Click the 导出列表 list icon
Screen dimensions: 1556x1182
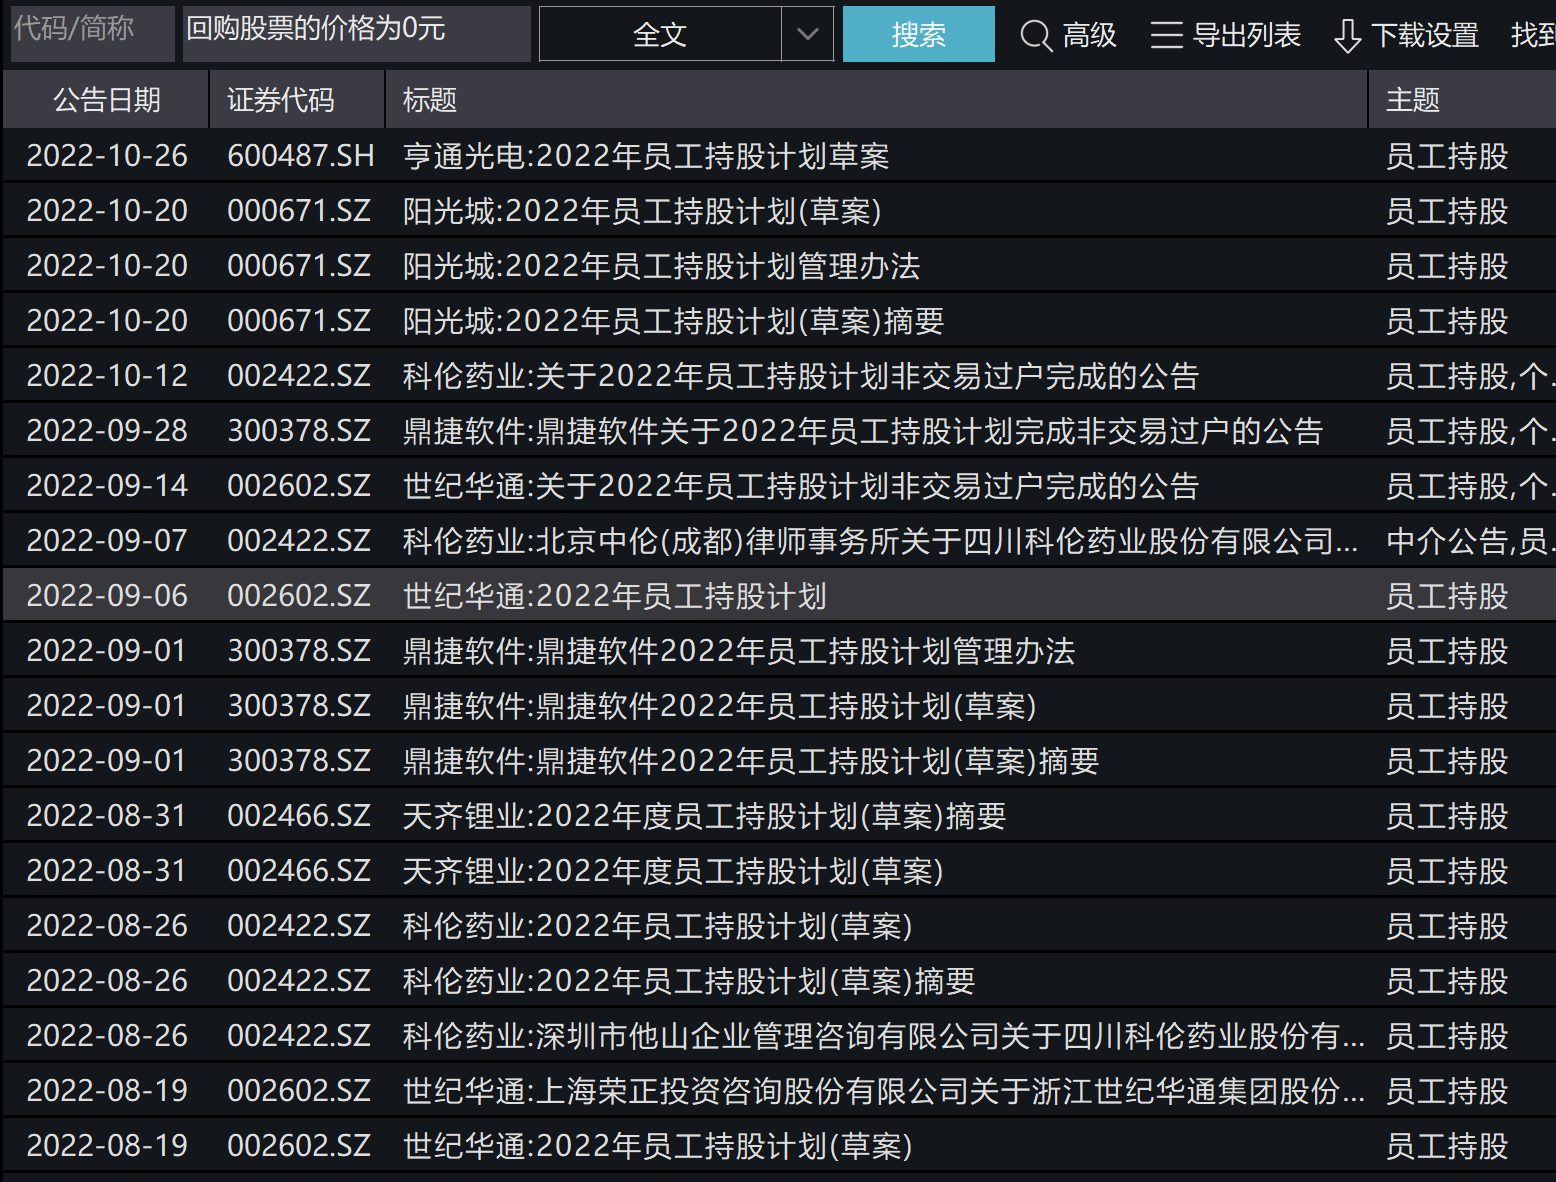(1166, 36)
